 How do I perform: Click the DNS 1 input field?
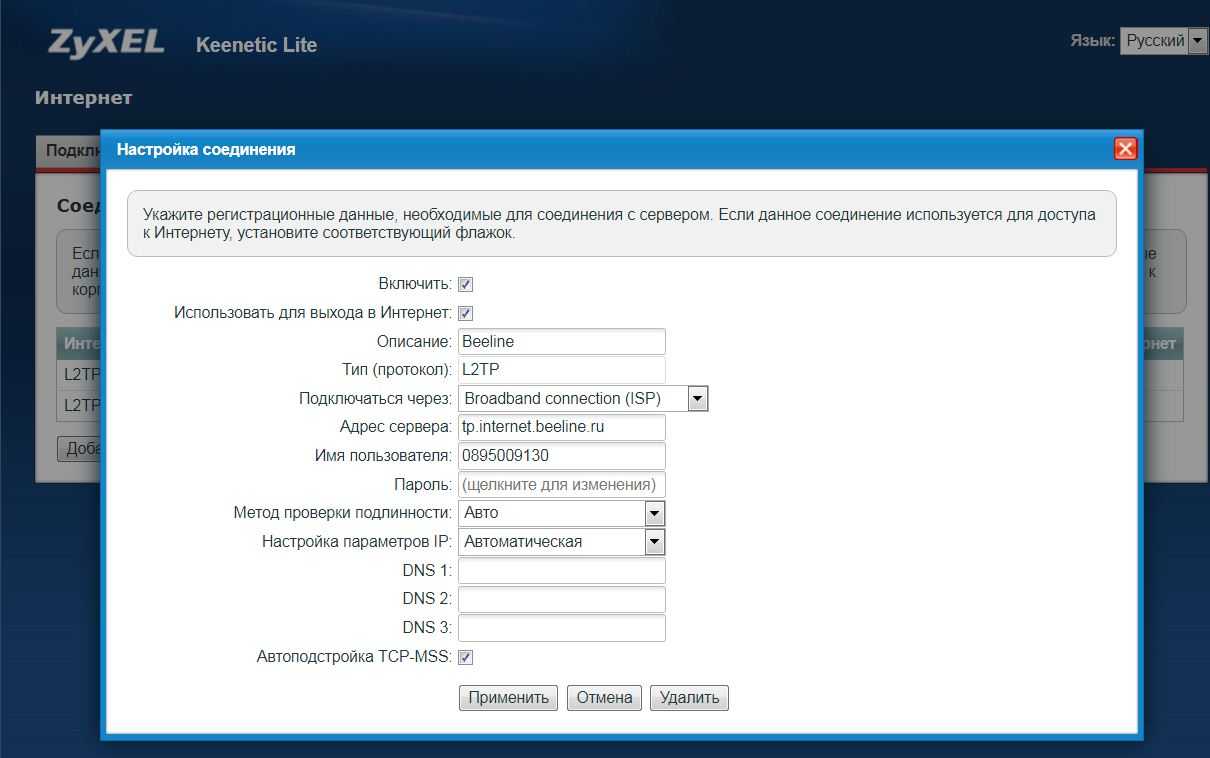[562, 571]
